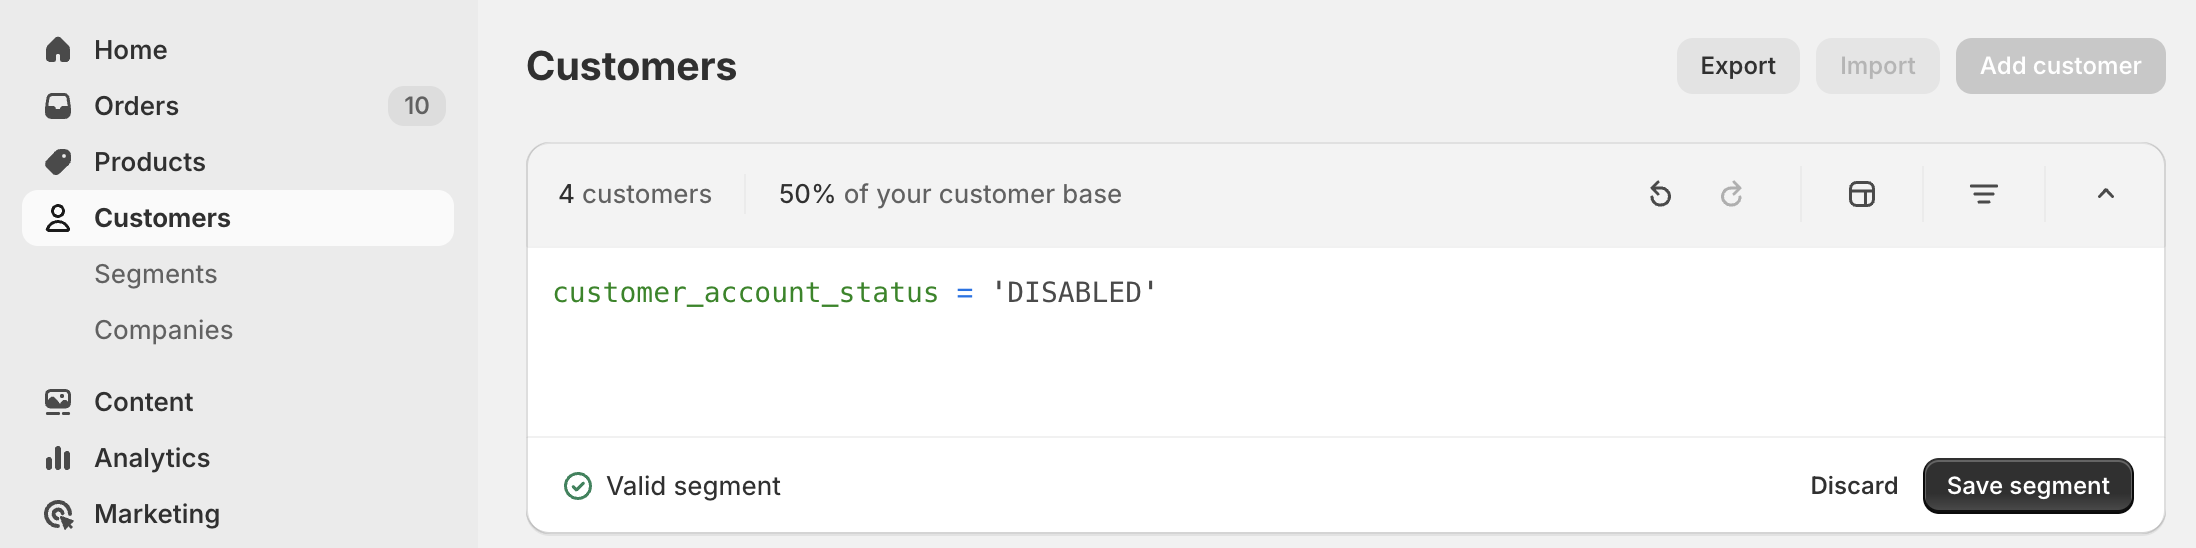Viewport: 2196px width, 548px height.
Task: Click the Home house icon
Action: pyautogui.click(x=58, y=50)
